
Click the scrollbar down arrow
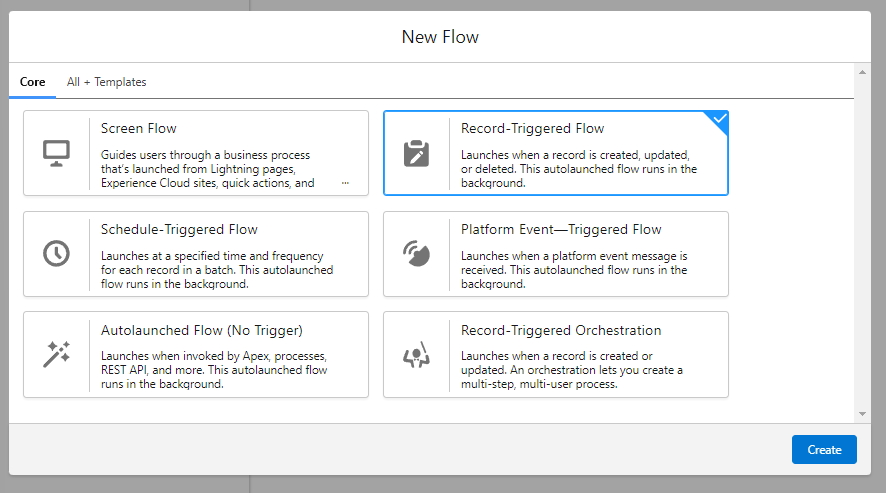(x=862, y=413)
